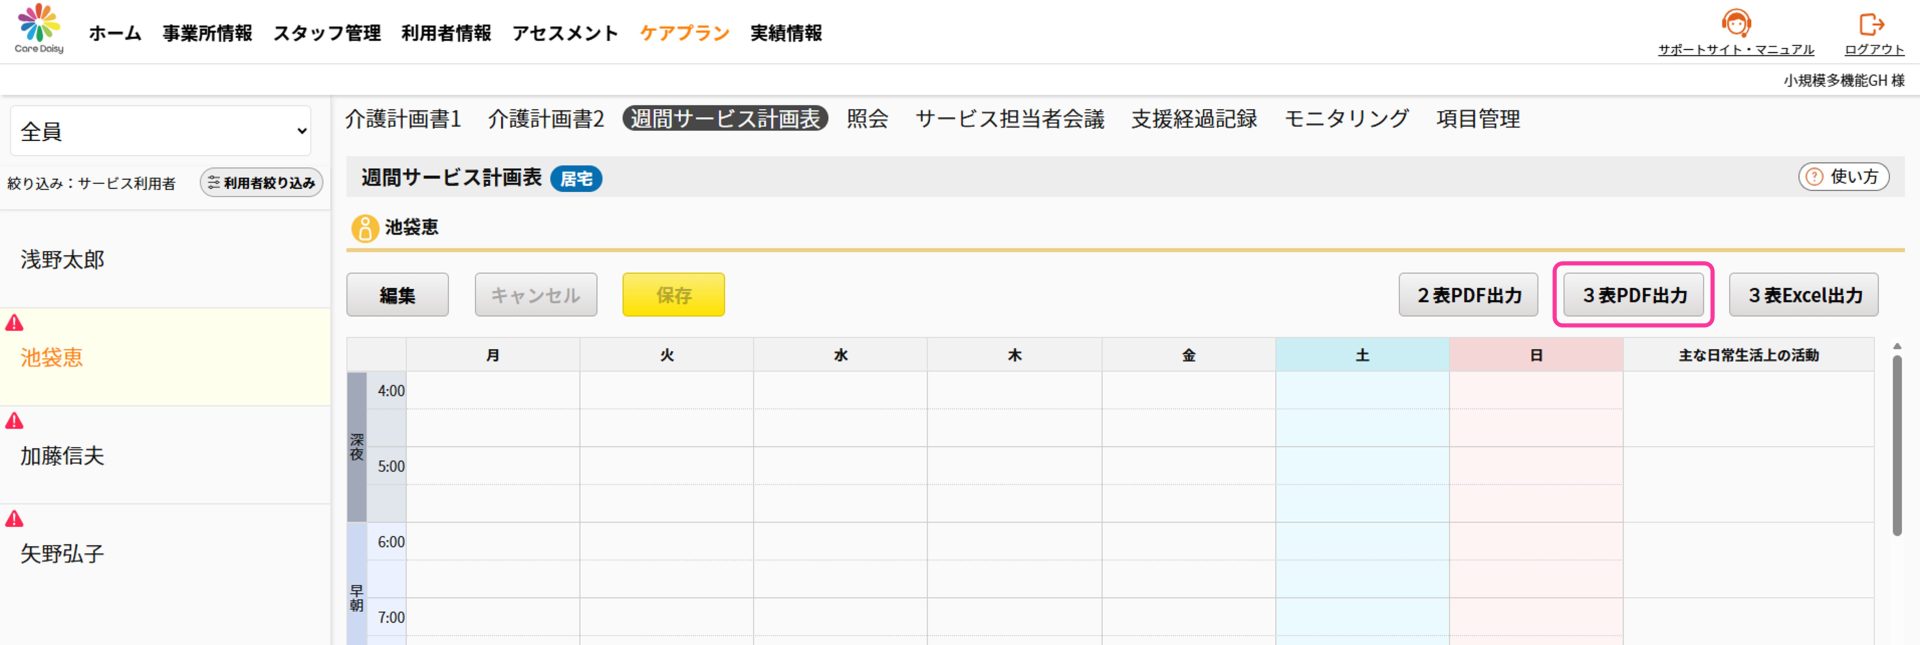The image size is (1920, 645).
Task: Open the 利用者絞り込み filter
Action: [261, 183]
